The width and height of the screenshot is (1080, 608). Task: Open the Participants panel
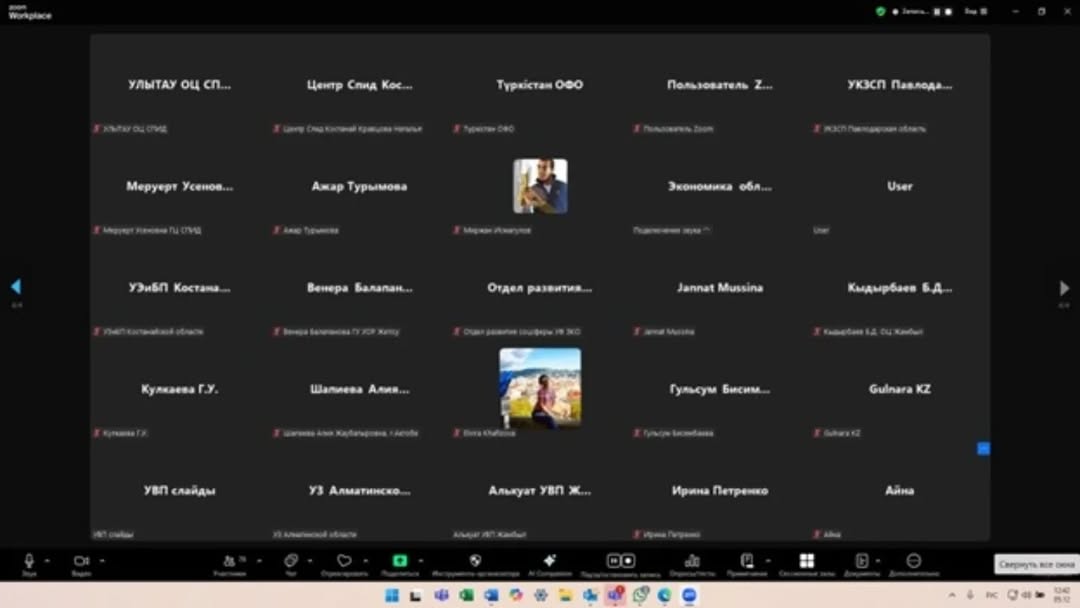tap(229, 561)
